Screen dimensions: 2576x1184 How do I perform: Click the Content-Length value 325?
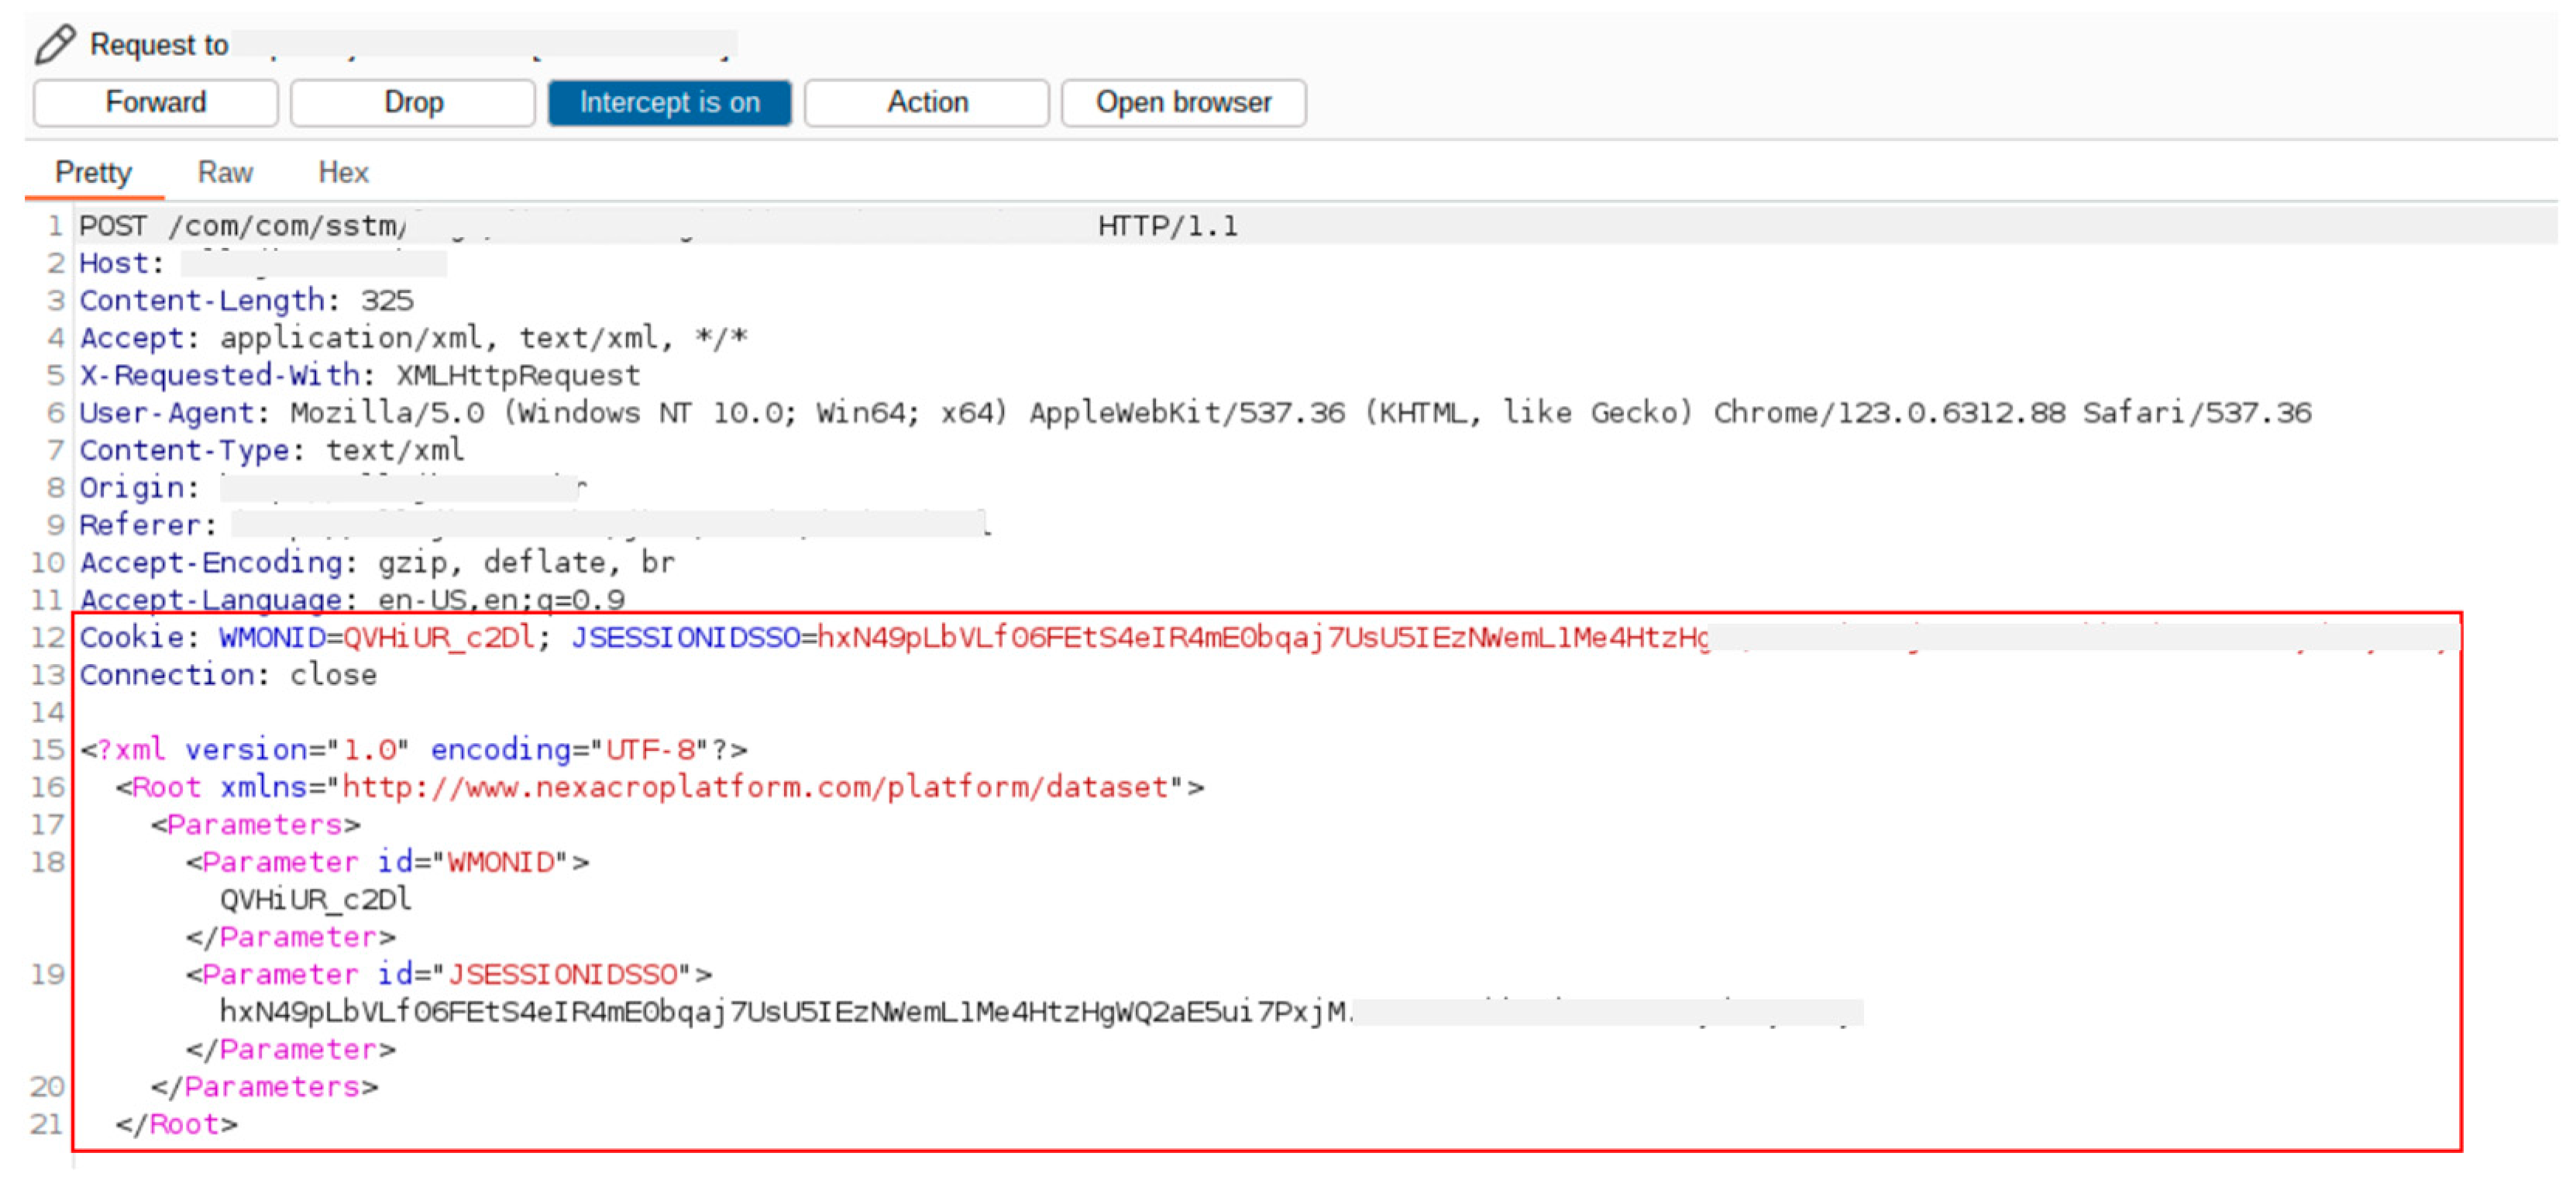(x=387, y=301)
